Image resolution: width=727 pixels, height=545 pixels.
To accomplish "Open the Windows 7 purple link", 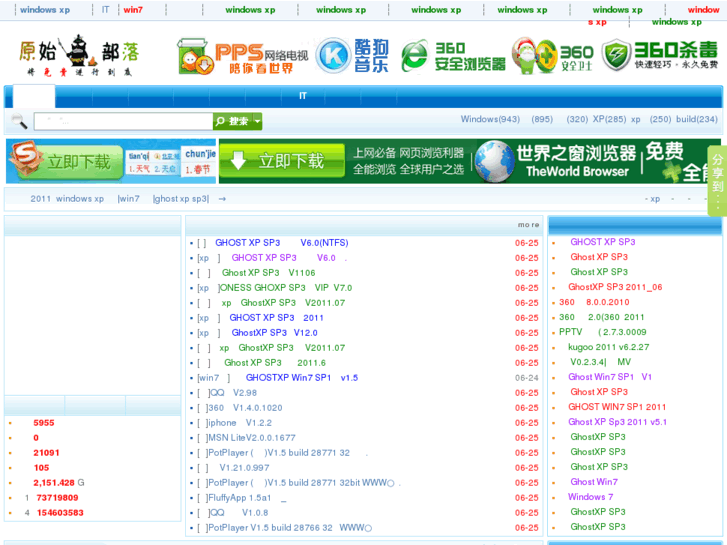I will (x=591, y=497).
